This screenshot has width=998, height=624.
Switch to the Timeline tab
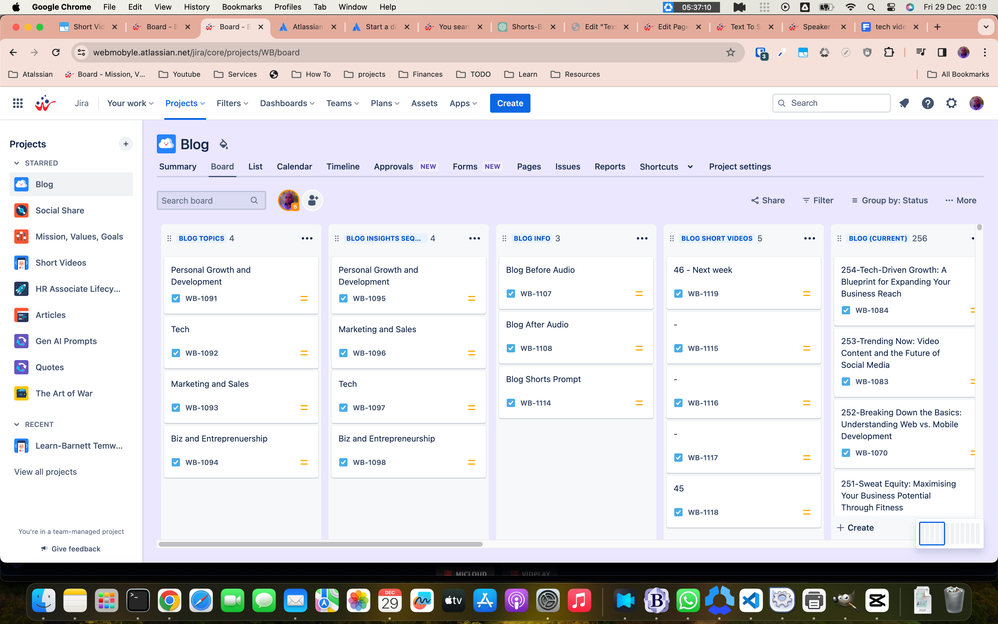(x=343, y=167)
